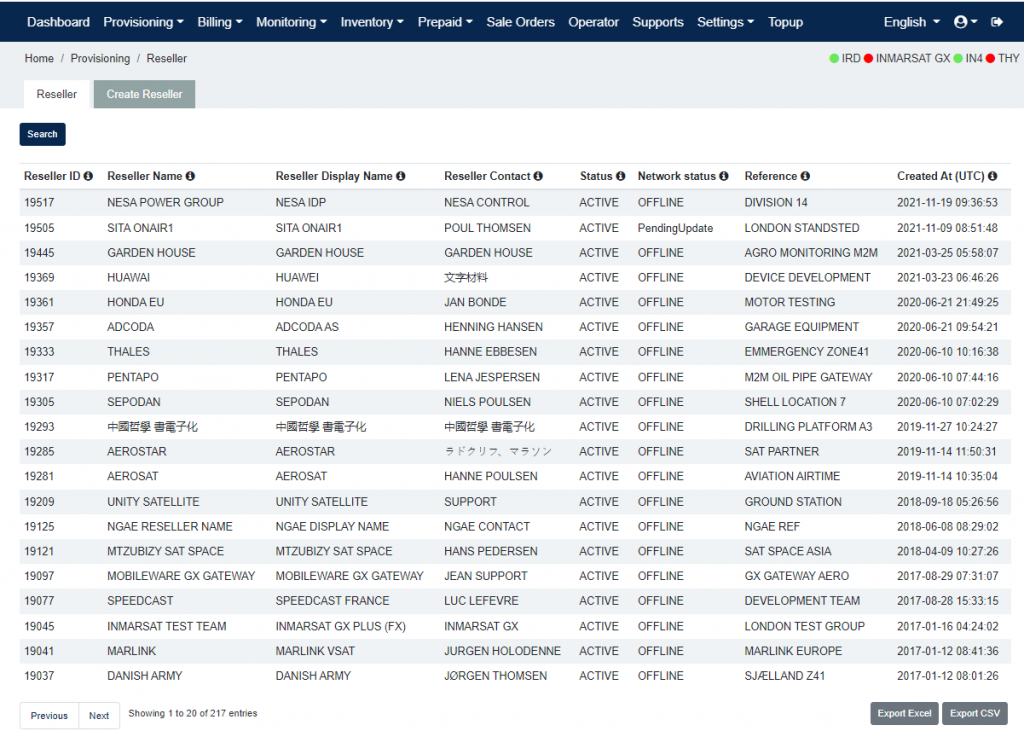Viewport: 1024px width, 731px height.
Task: Expand the Billing dropdown menu
Action: [219, 22]
